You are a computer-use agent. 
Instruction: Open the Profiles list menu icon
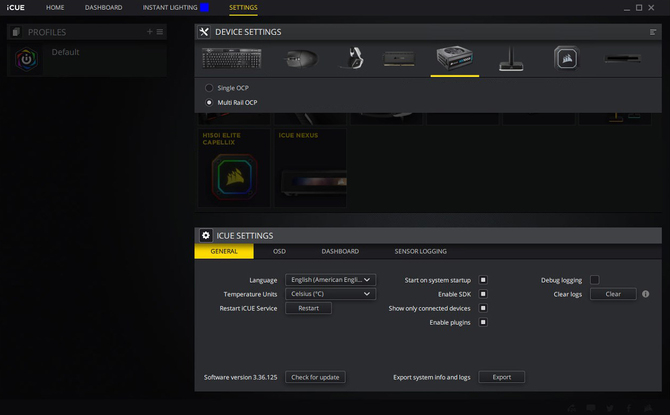click(160, 32)
